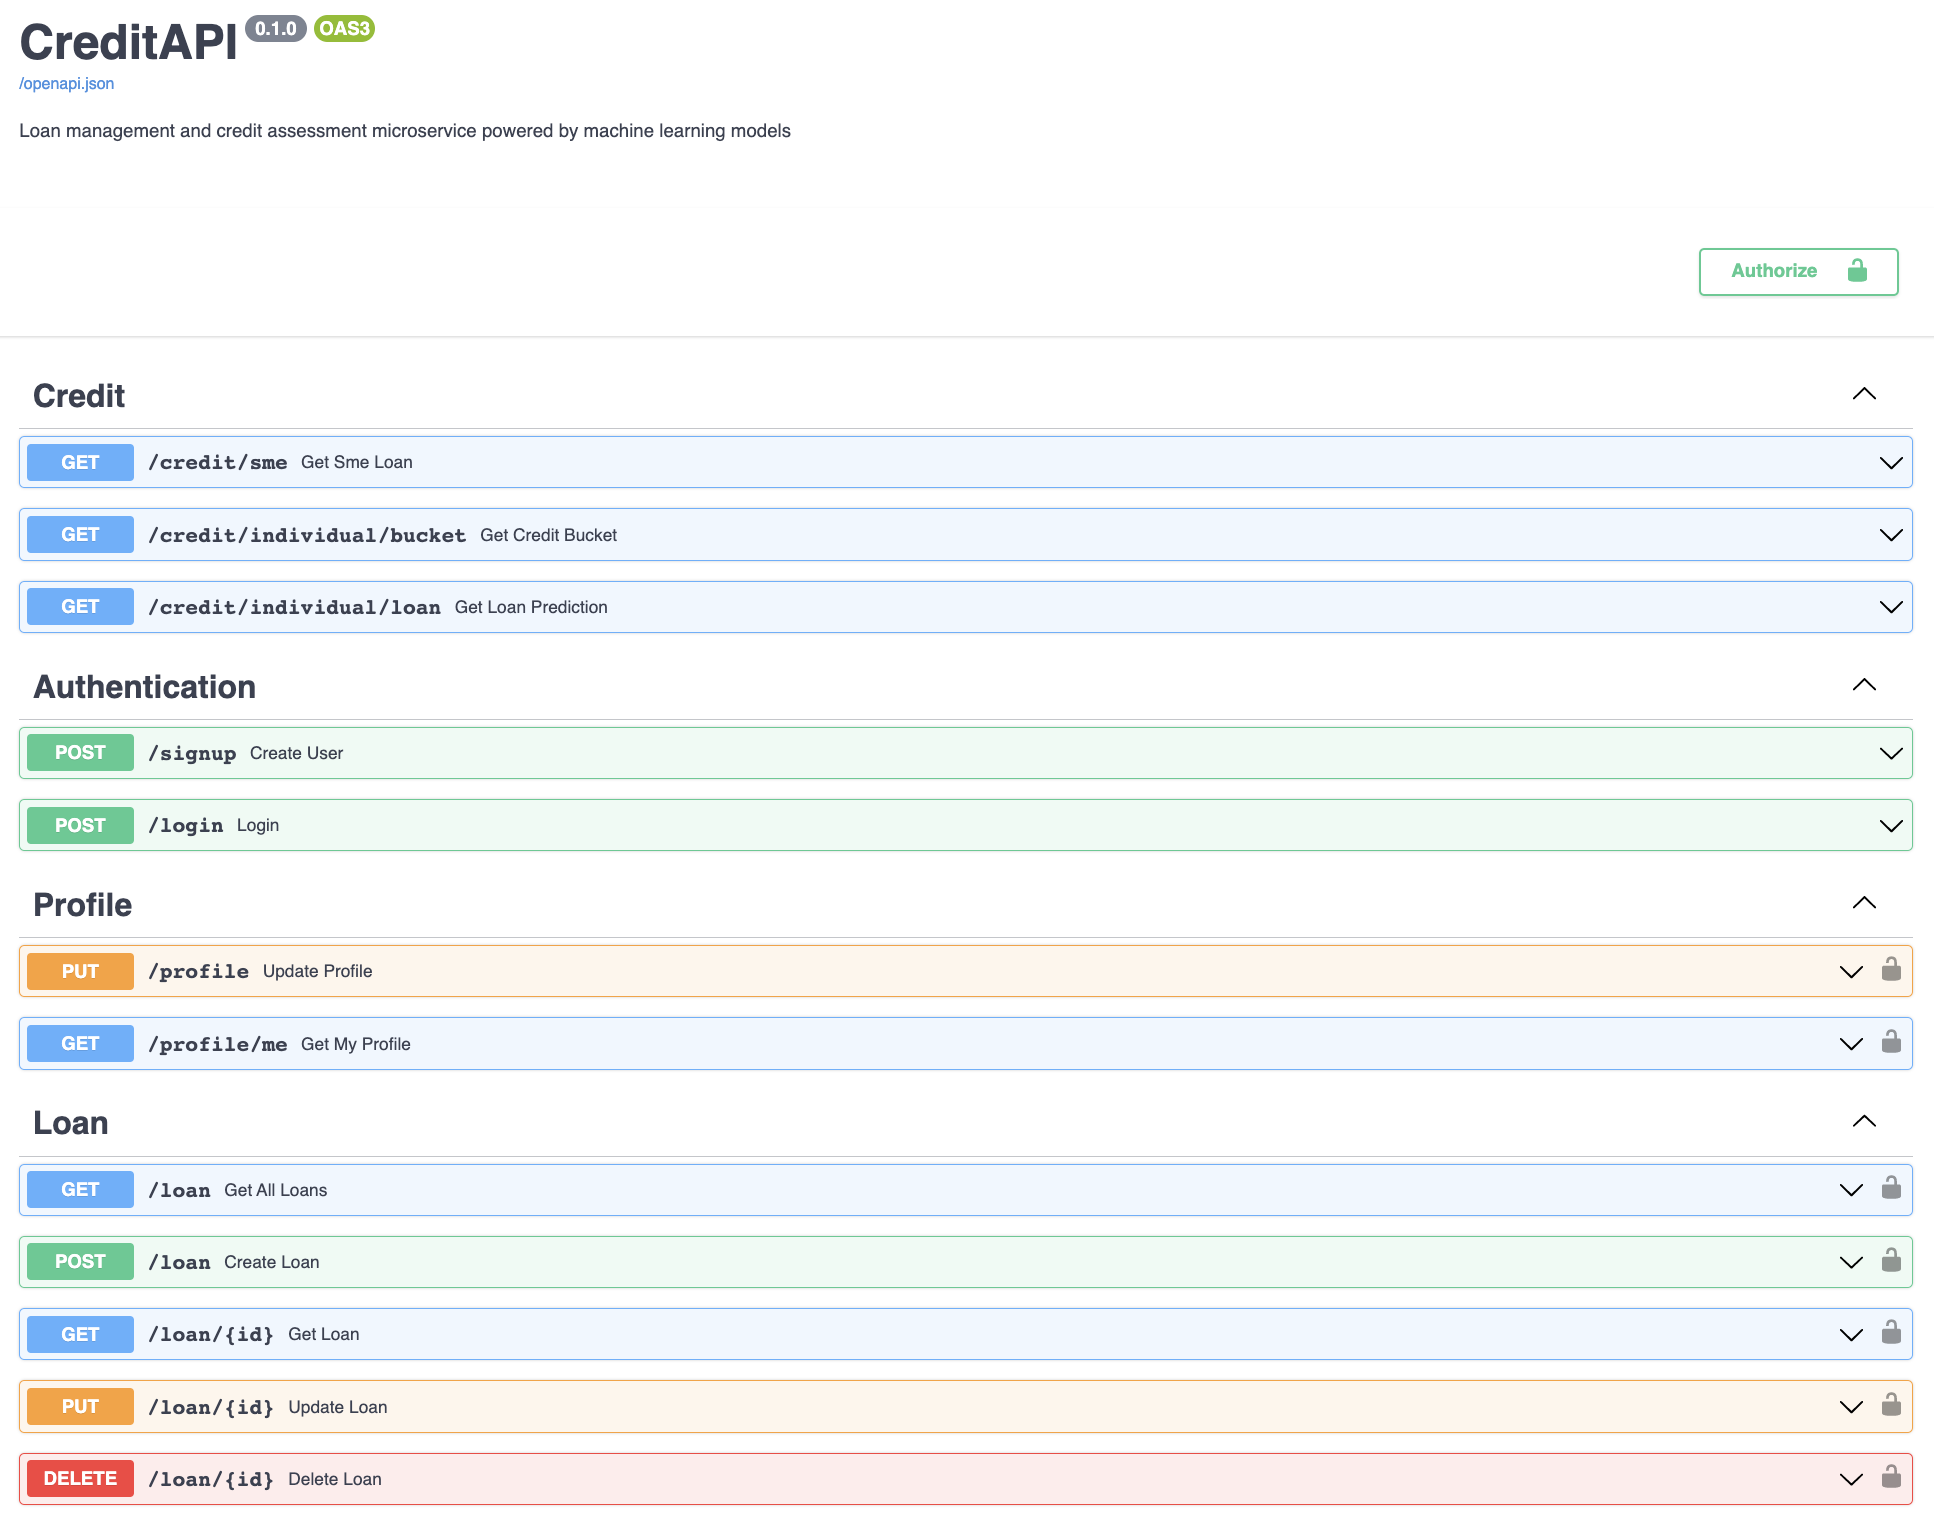Open the /openapi.json link

coord(66,84)
